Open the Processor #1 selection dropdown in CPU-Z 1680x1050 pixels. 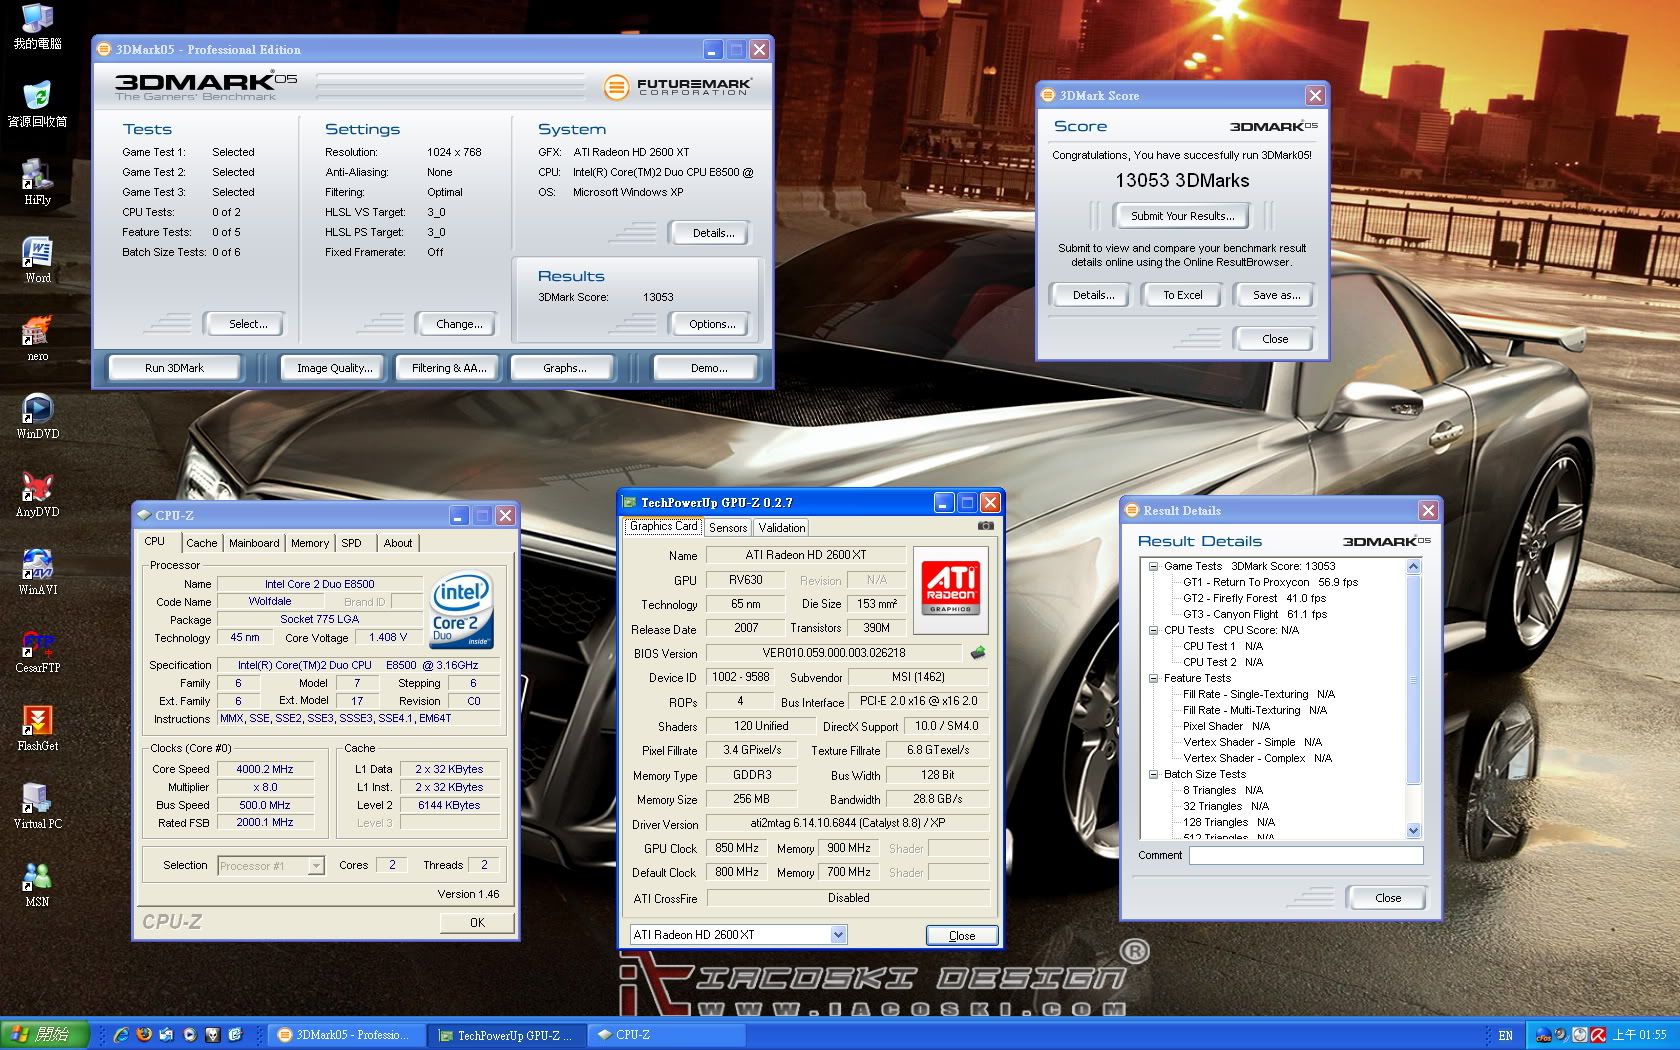(x=316, y=865)
